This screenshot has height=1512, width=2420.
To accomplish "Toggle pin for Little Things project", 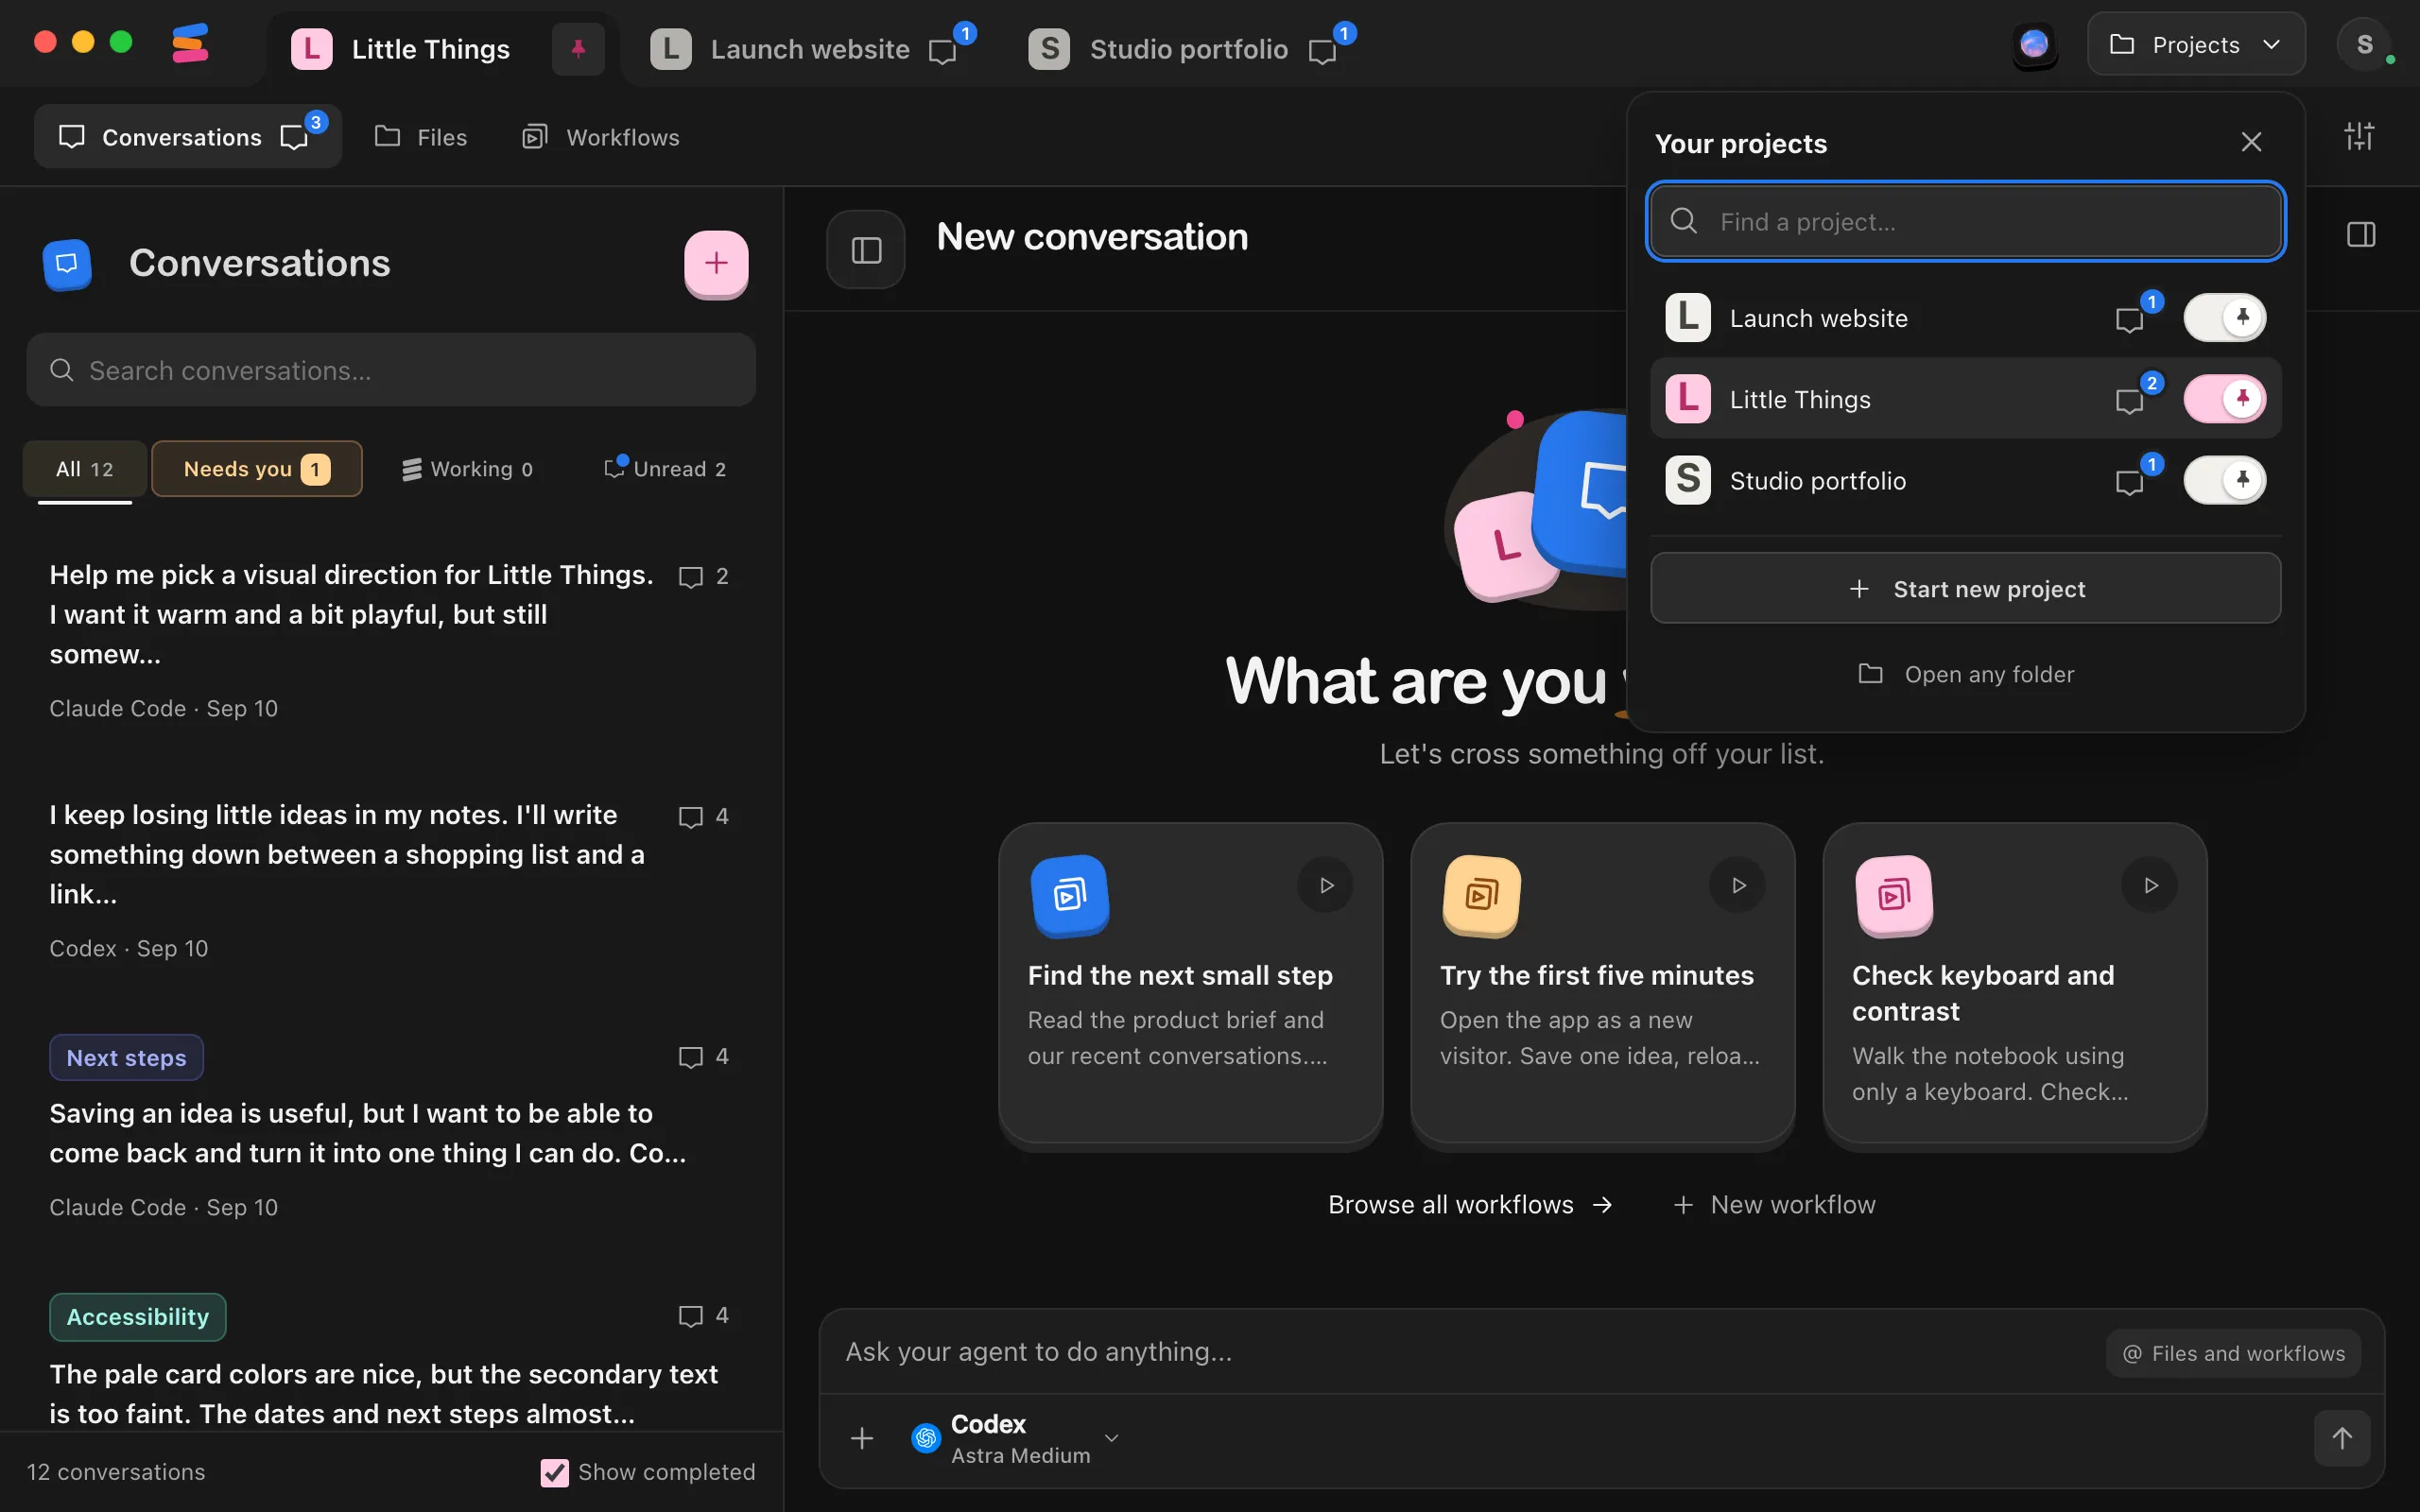I will click(2224, 399).
